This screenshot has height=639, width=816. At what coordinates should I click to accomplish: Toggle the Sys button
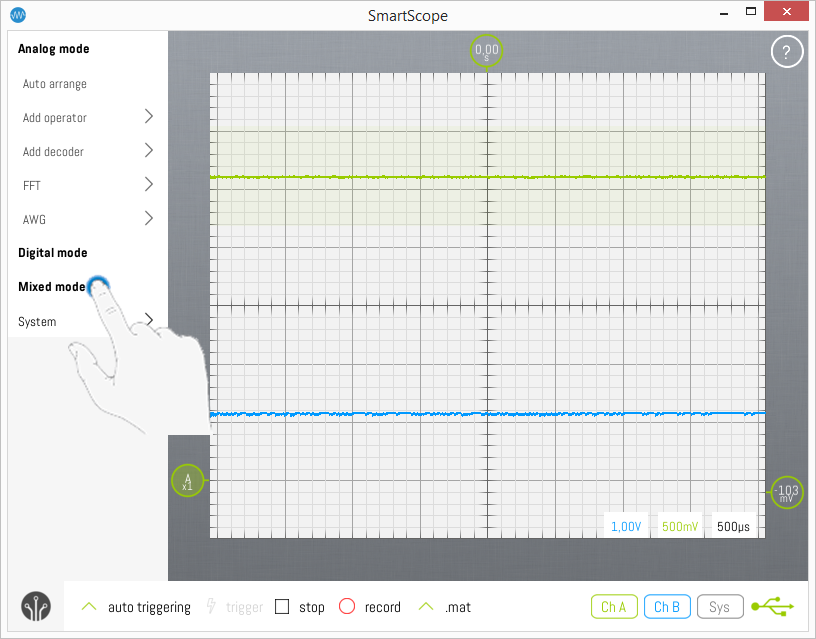coord(720,606)
